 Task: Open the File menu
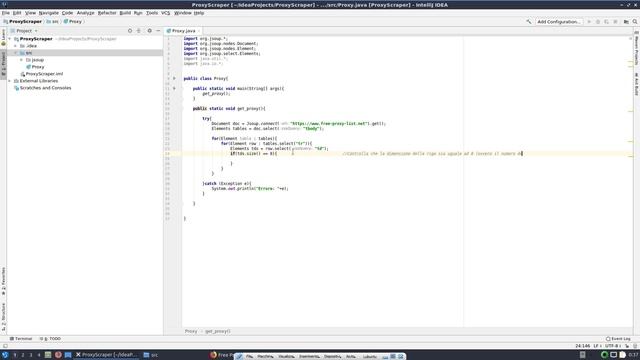click(6, 13)
